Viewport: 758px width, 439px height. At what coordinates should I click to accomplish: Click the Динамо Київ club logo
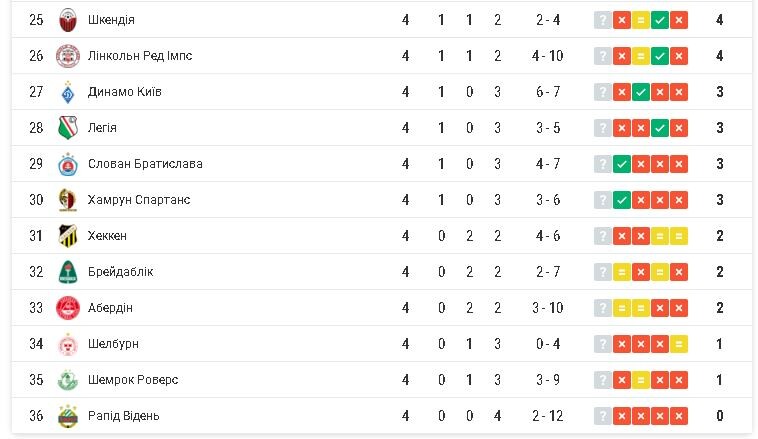(68, 92)
